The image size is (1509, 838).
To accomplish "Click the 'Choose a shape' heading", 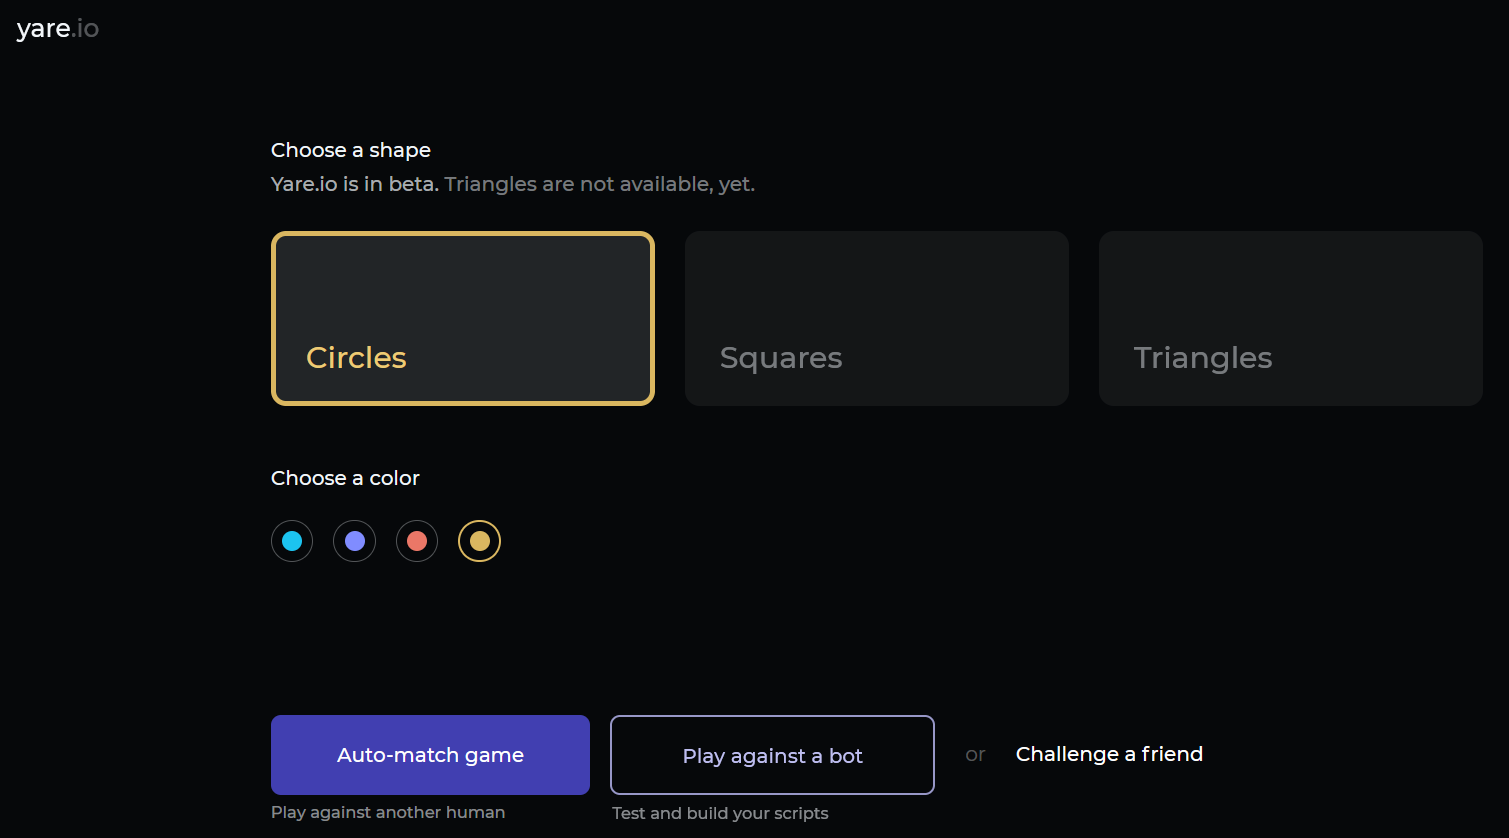I will pos(351,150).
